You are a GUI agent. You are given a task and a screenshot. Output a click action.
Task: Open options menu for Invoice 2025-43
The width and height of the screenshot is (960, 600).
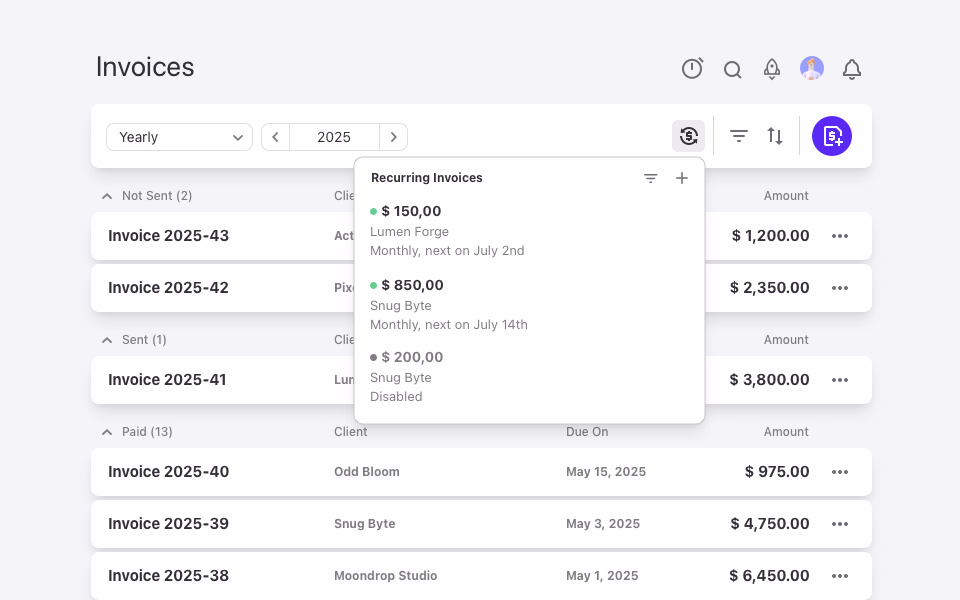point(840,236)
